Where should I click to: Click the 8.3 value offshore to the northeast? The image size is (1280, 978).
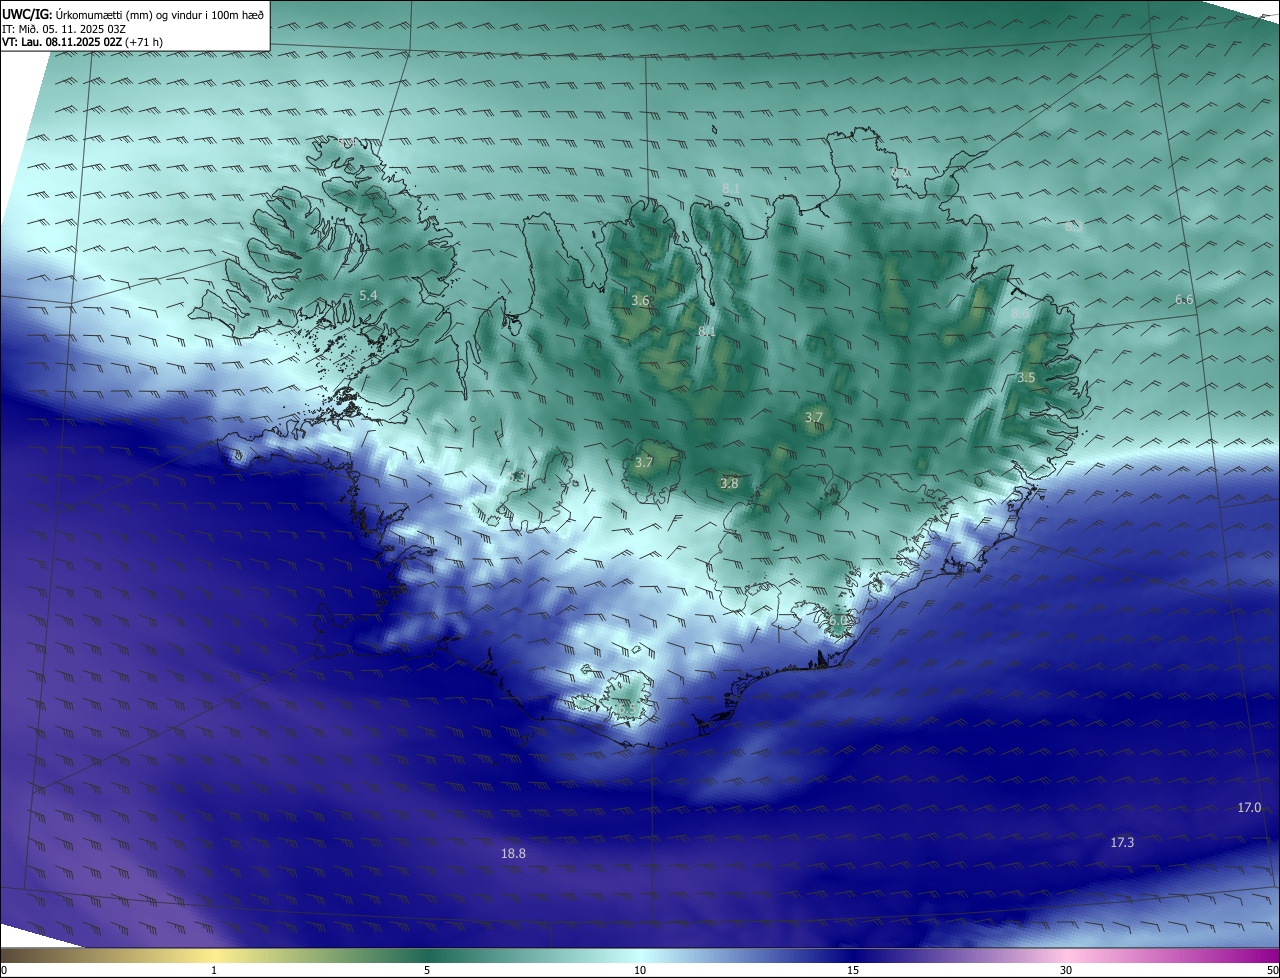[1074, 227]
